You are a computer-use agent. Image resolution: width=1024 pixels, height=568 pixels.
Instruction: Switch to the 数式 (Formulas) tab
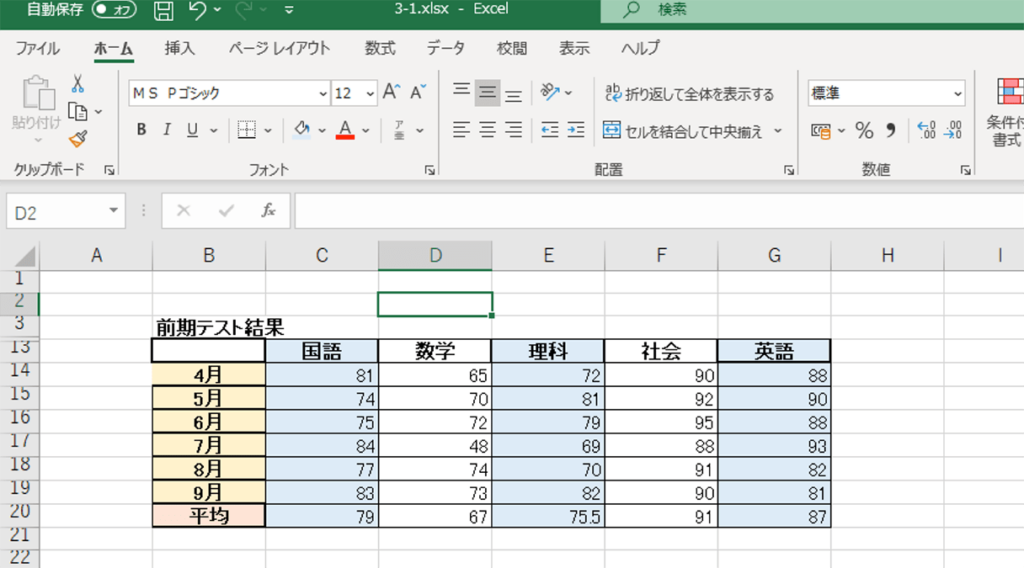click(380, 48)
